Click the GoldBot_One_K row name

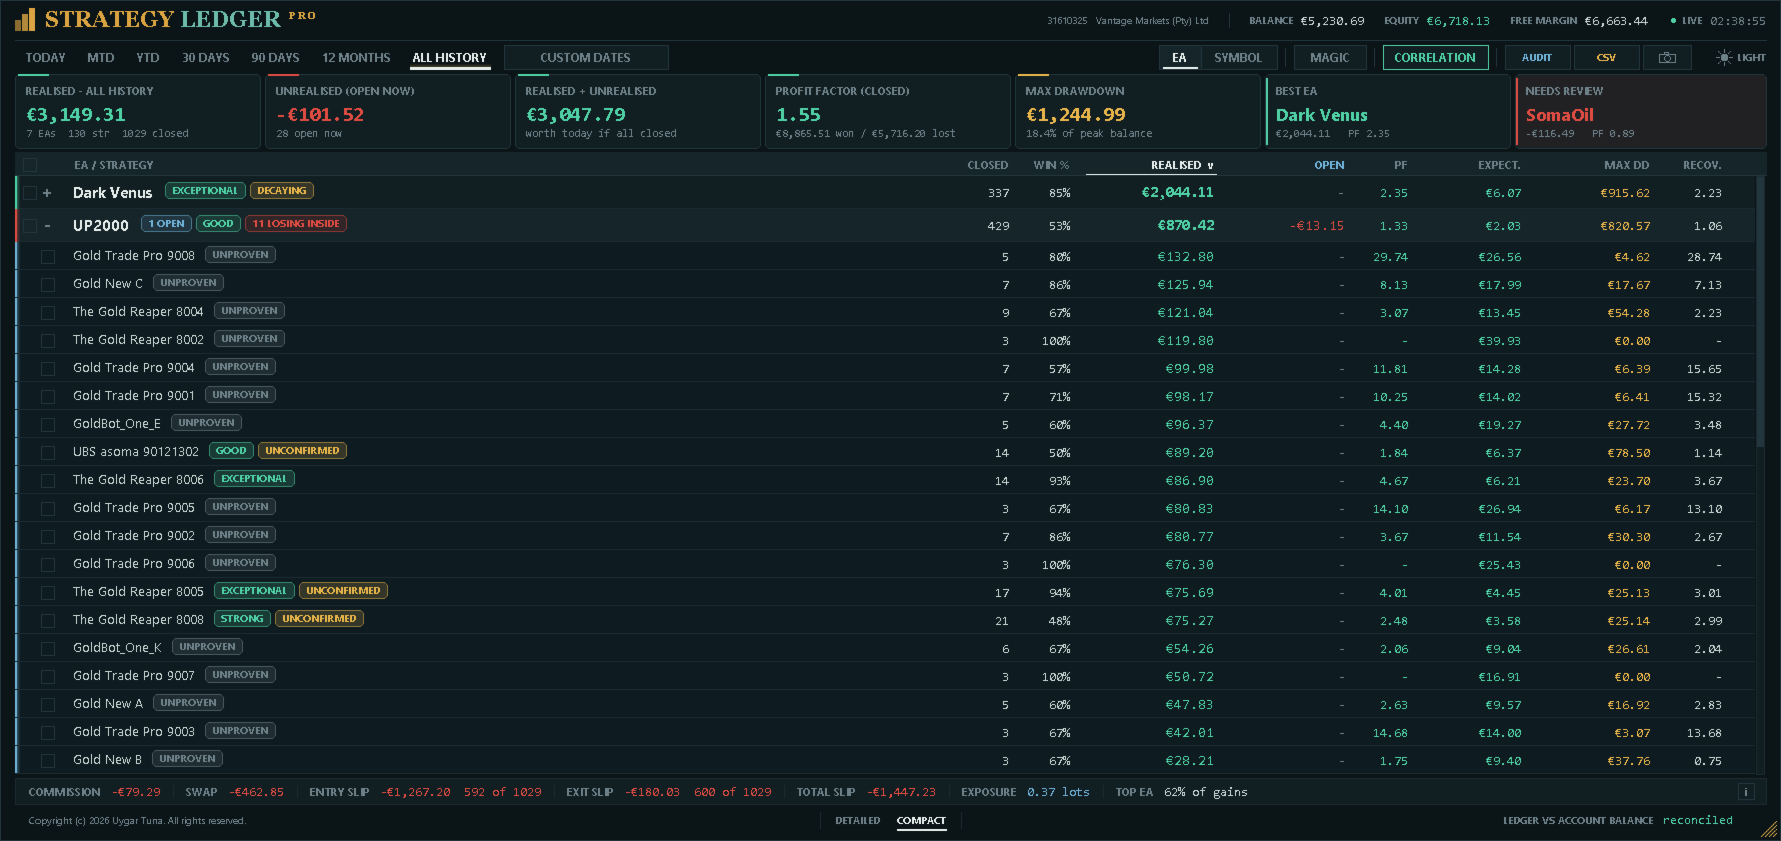point(117,648)
